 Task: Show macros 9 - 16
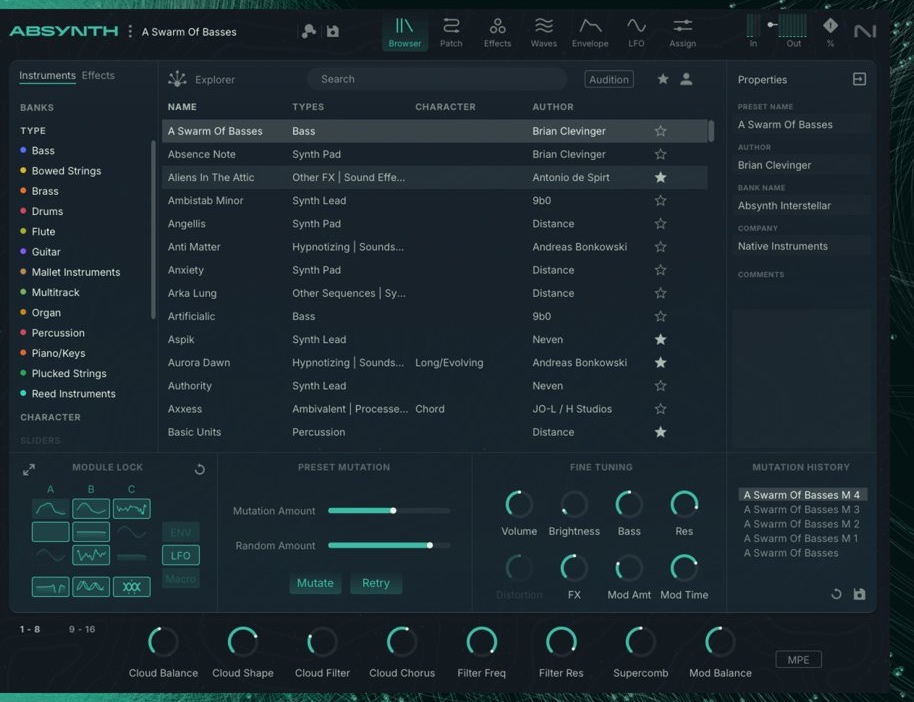[x=82, y=629]
